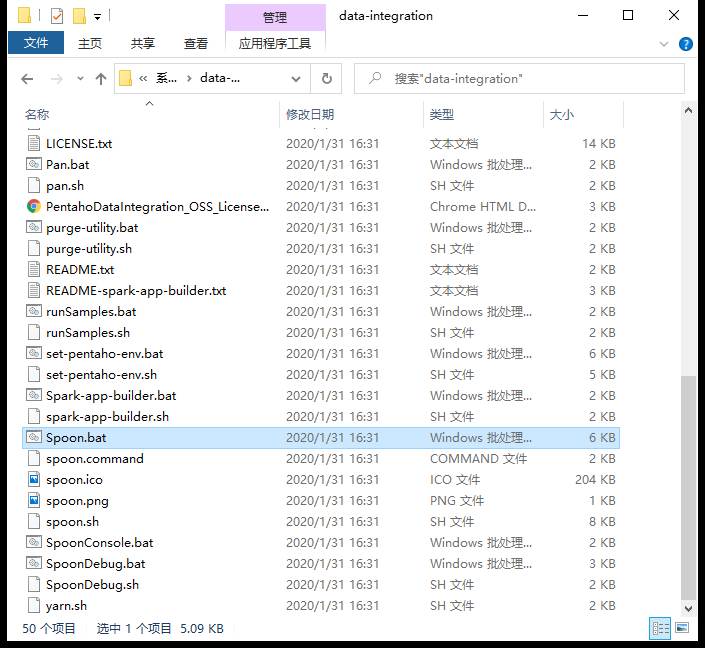The height and width of the screenshot is (648, 705).
Task: Switch to the 共享 ribbon tab
Action: tap(143, 43)
